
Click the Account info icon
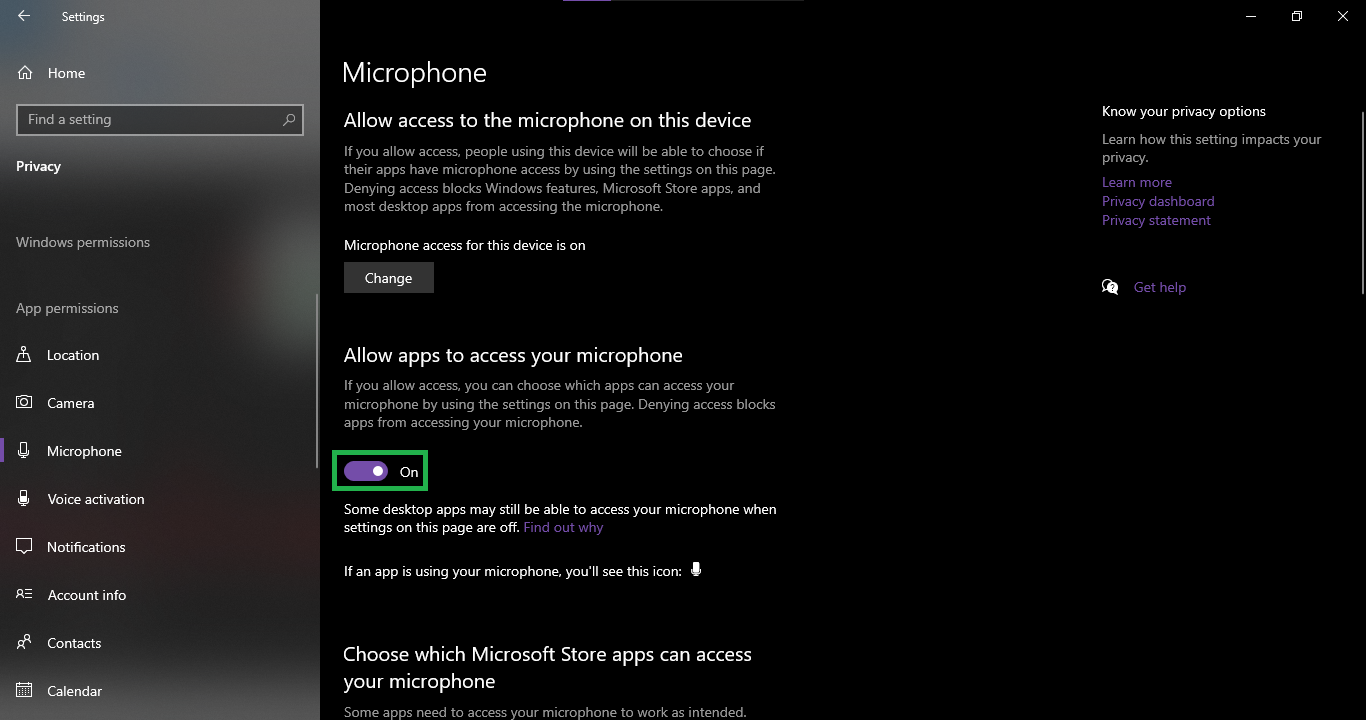(24, 595)
